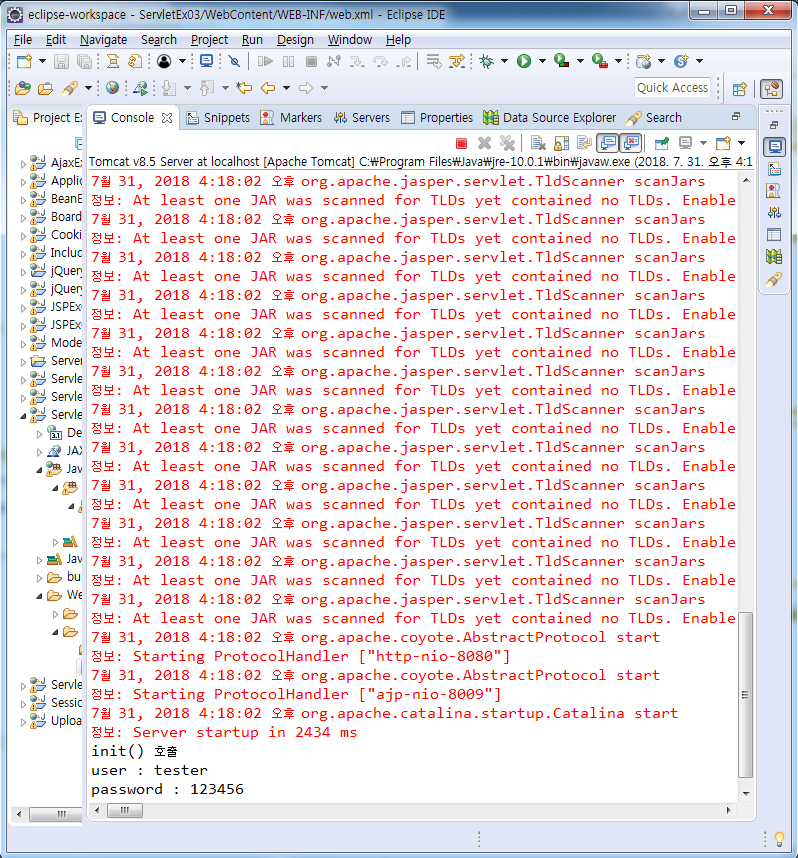Click console scroll down arrow

745,793
